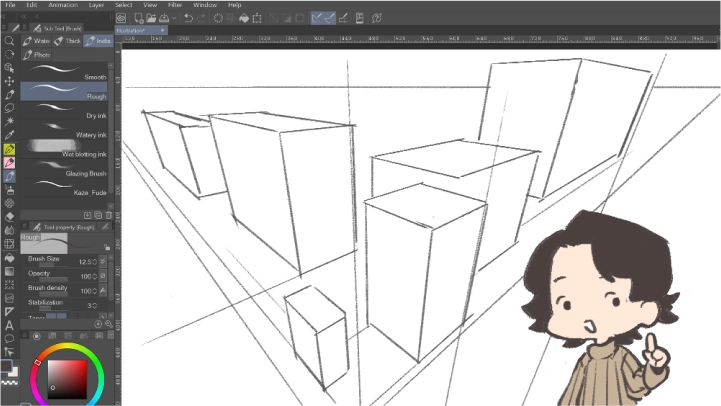Select the Auto select wand tool

(9, 121)
